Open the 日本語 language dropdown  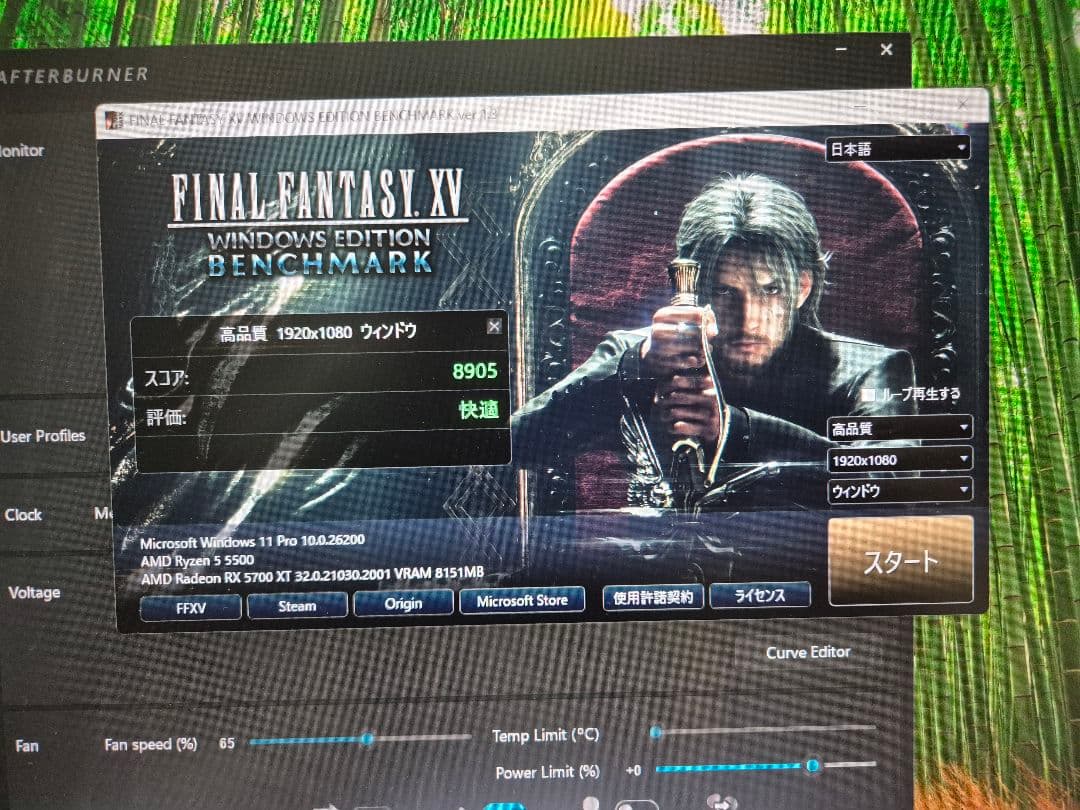coord(897,149)
